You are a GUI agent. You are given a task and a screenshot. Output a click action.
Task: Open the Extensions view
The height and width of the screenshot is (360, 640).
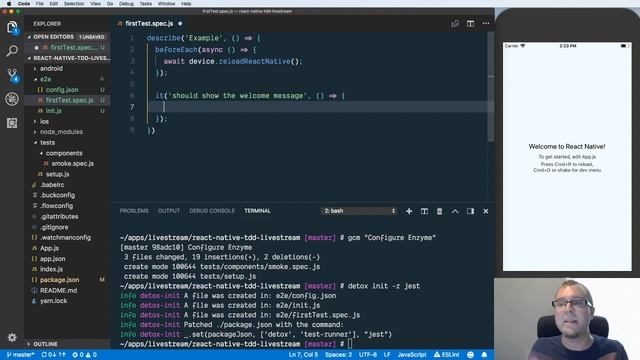[12, 123]
